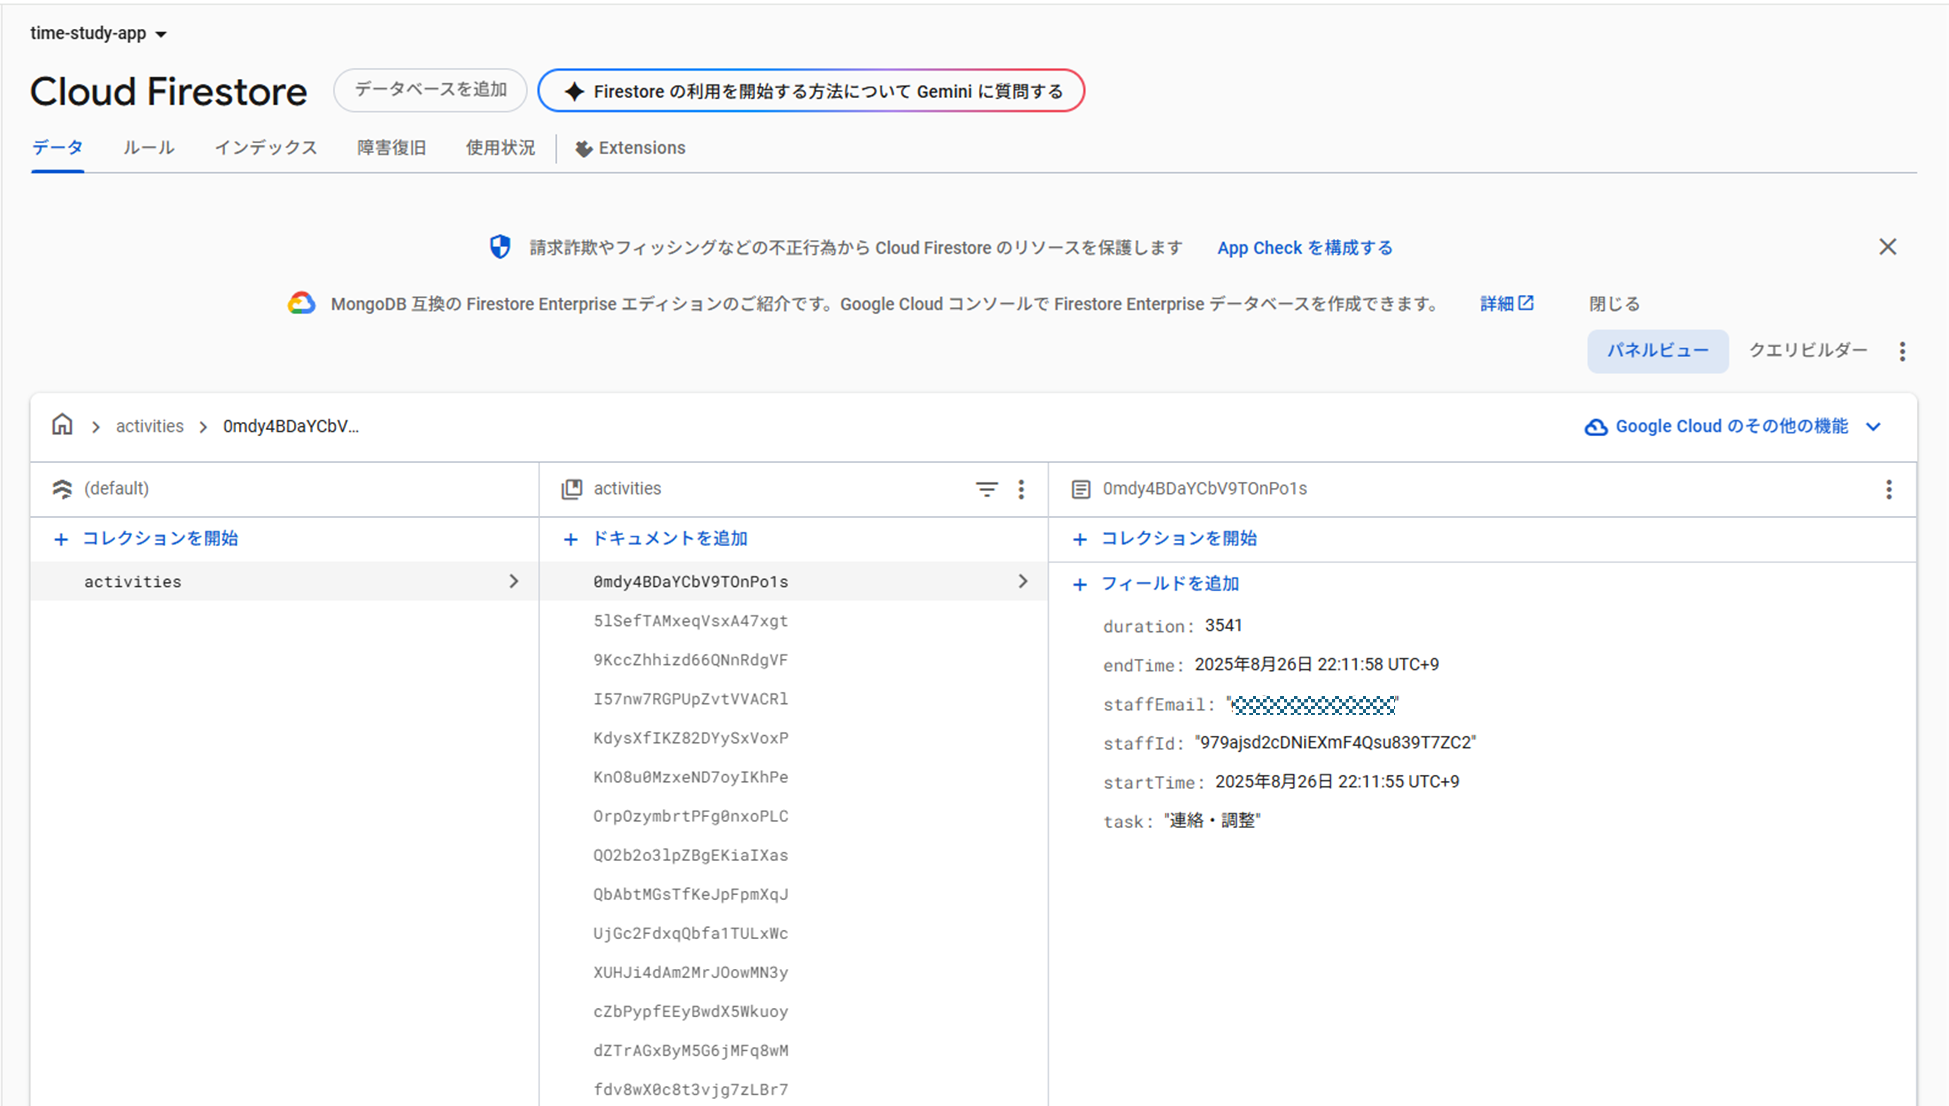1949x1106 pixels.
Task: Open the 障害復旧 tab
Action: pyautogui.click(x=392, y=148)
